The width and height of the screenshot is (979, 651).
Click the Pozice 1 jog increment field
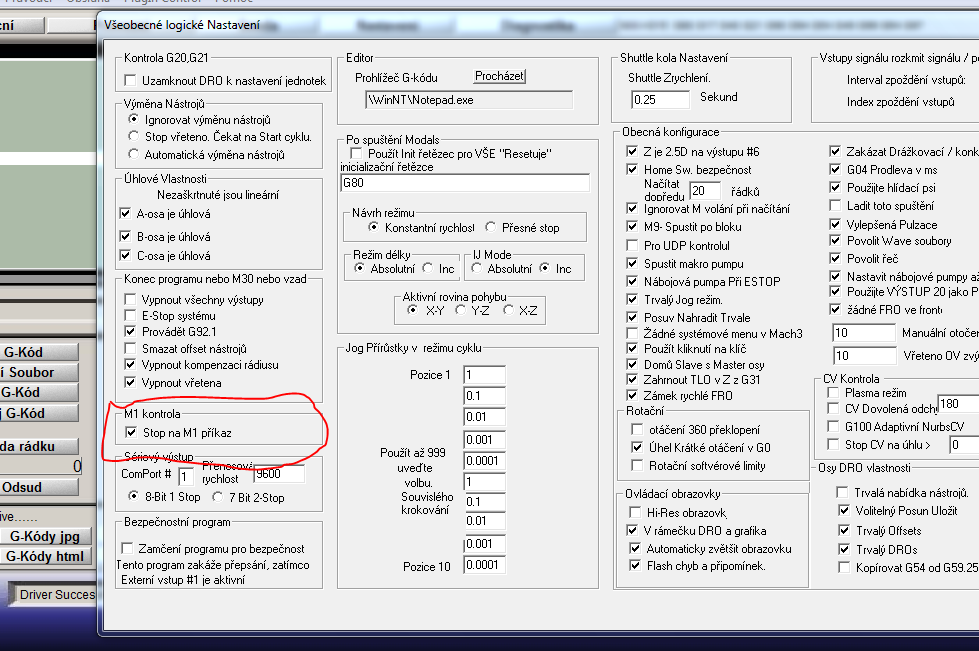pyautogui.click(x=484, y=374)
